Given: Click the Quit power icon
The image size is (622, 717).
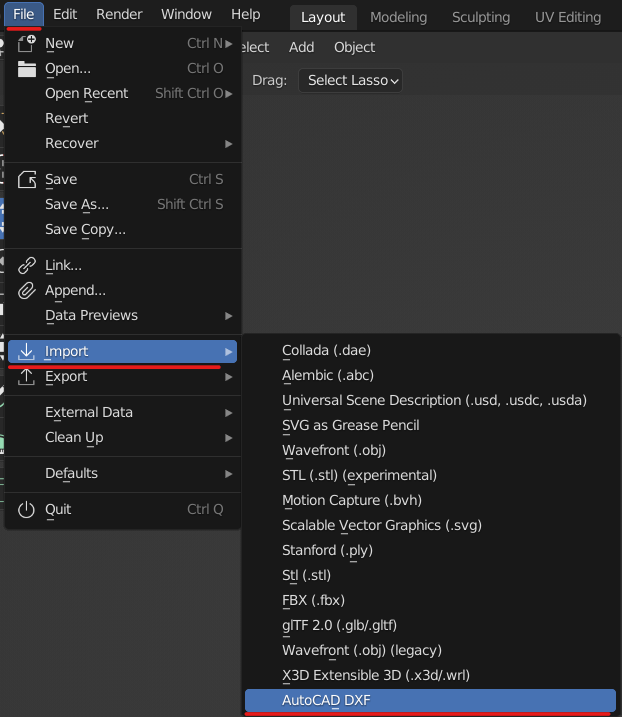Looking at the screenshot, I should coord(27,509).
